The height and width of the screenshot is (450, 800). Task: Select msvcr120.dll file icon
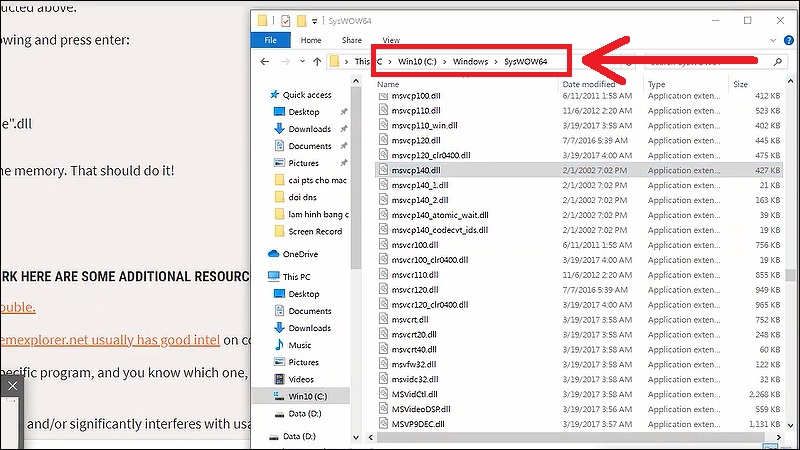pyautogui.click(x=384, y=289)
